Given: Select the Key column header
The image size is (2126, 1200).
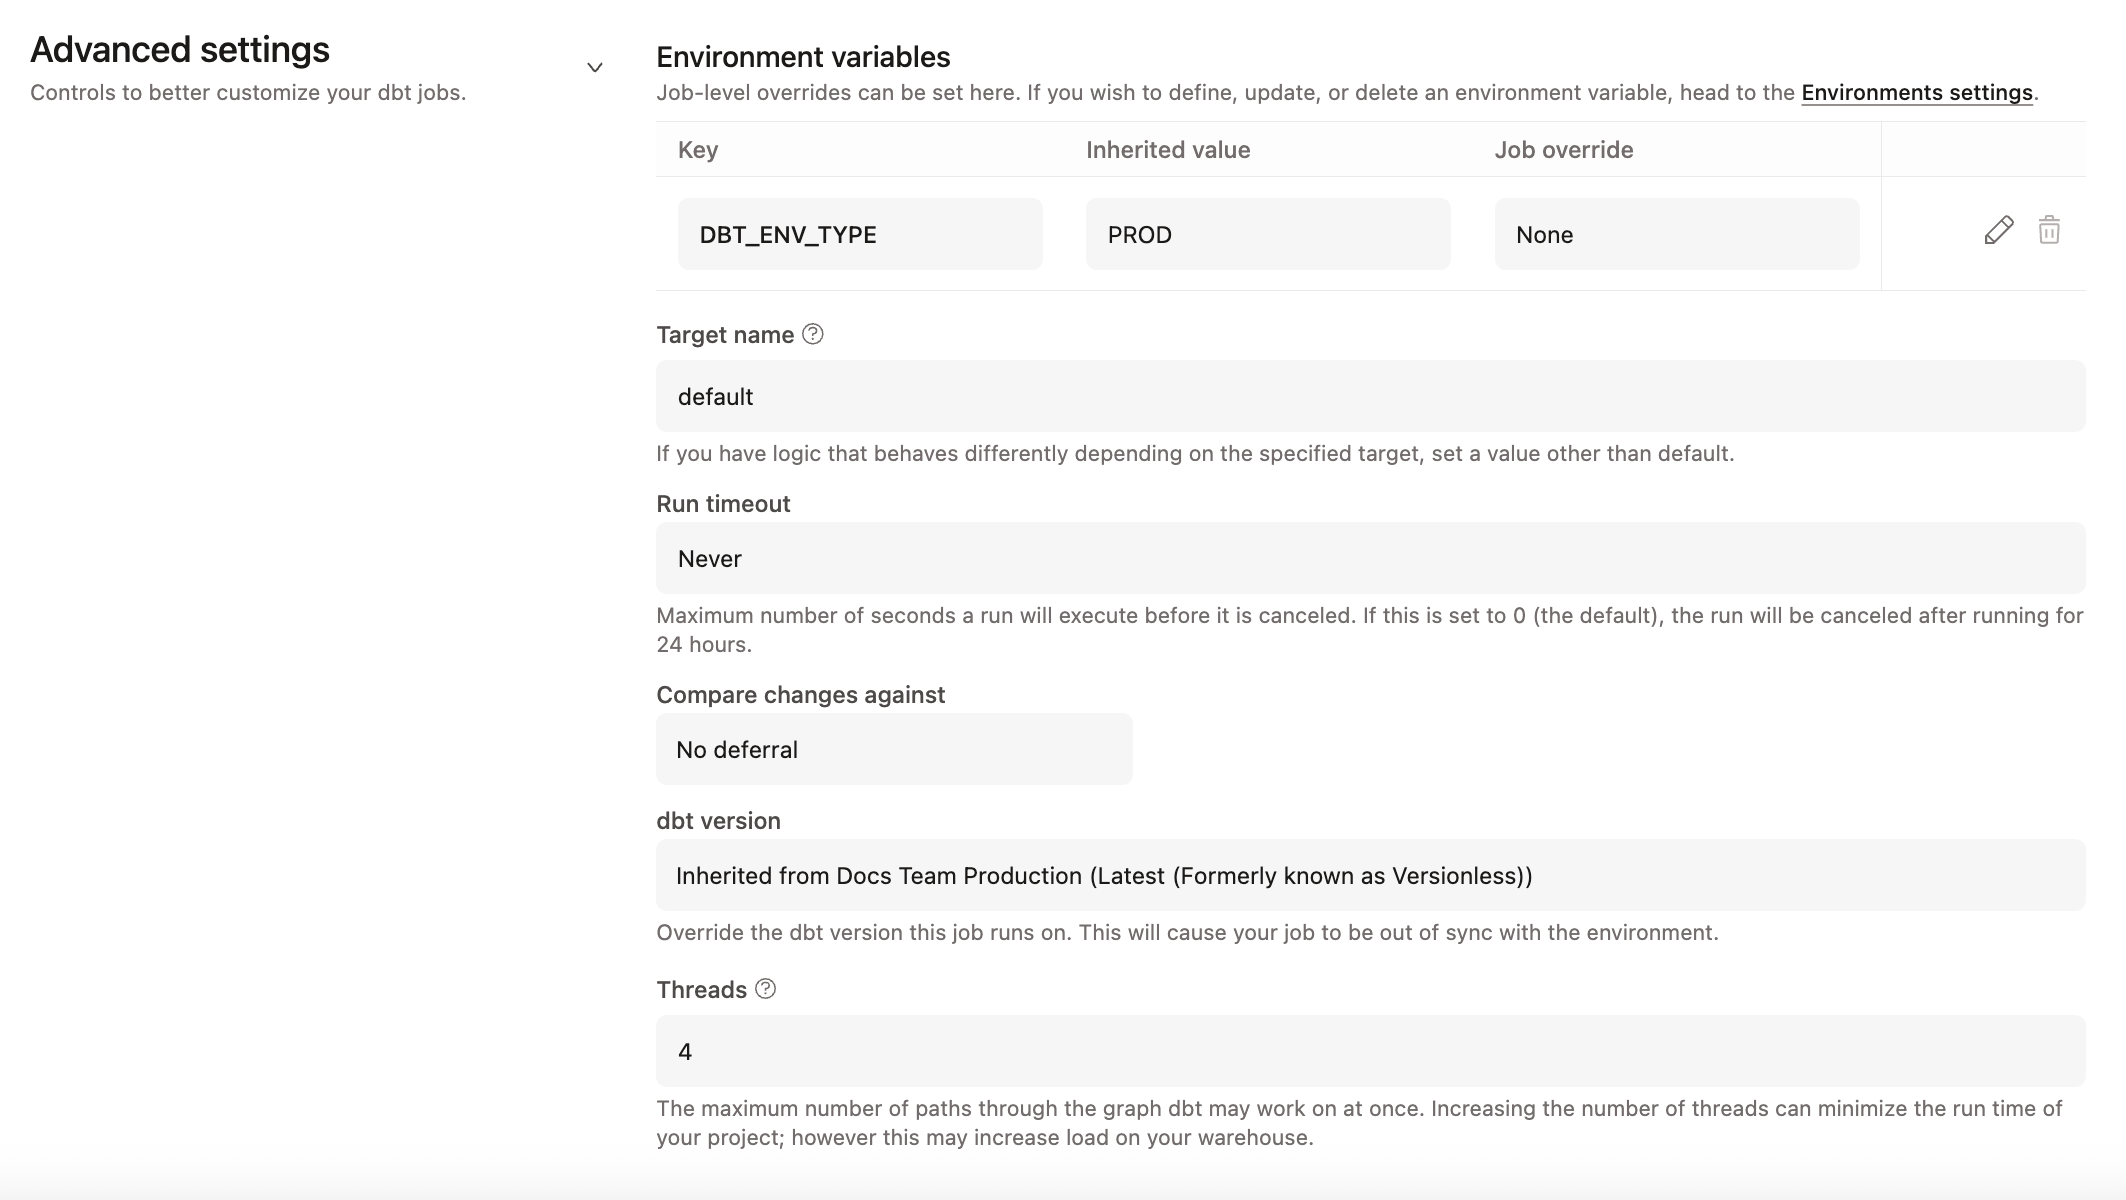Looking at the screenshot, I should pyautogui.click(x=698, y=149).
